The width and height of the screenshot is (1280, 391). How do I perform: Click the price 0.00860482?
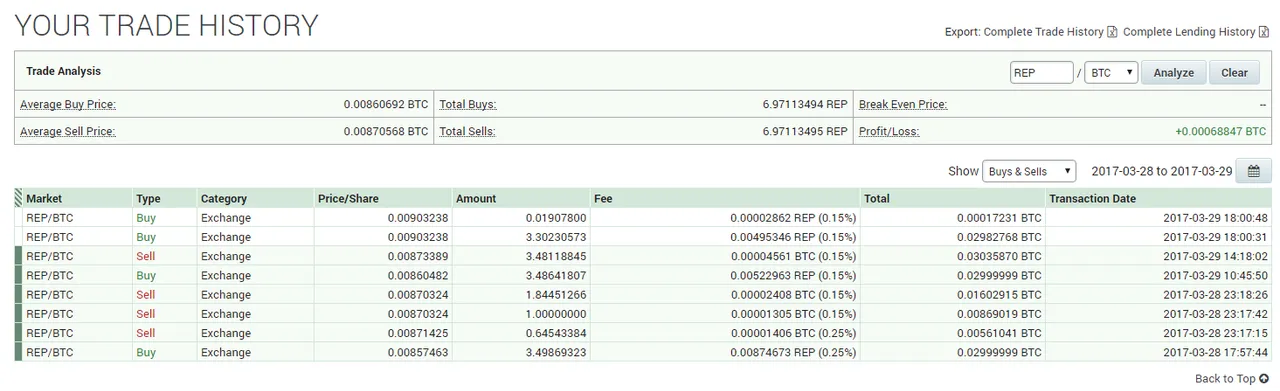tap(418, 275)
